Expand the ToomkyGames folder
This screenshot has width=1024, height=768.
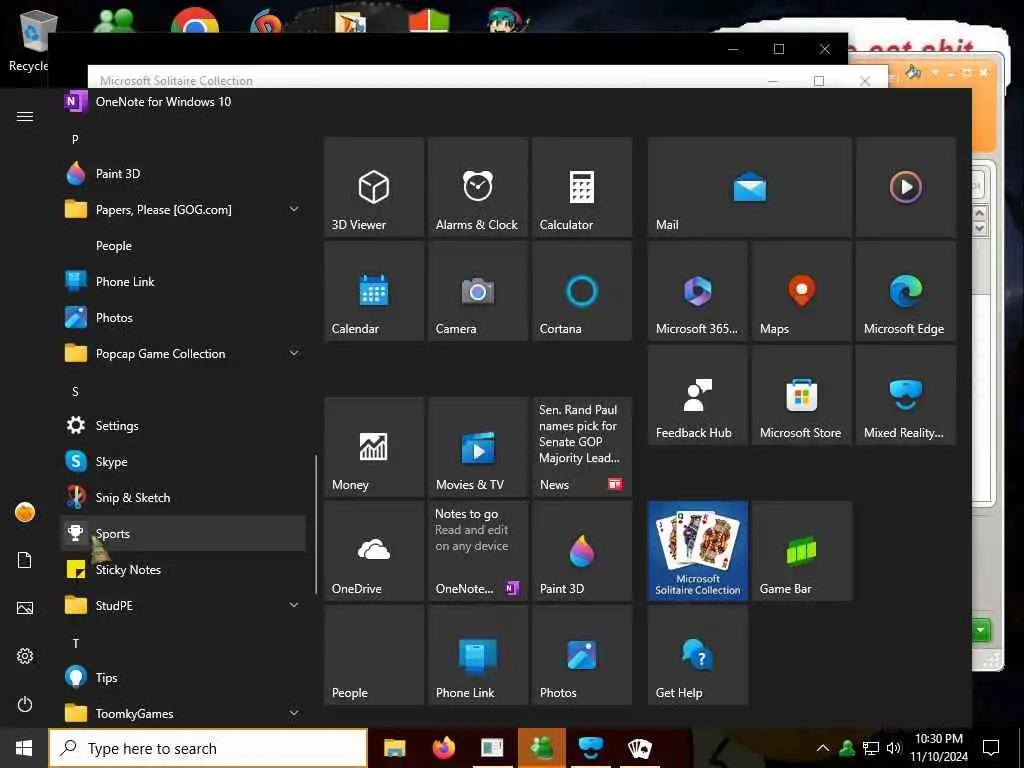coord(183,713)
